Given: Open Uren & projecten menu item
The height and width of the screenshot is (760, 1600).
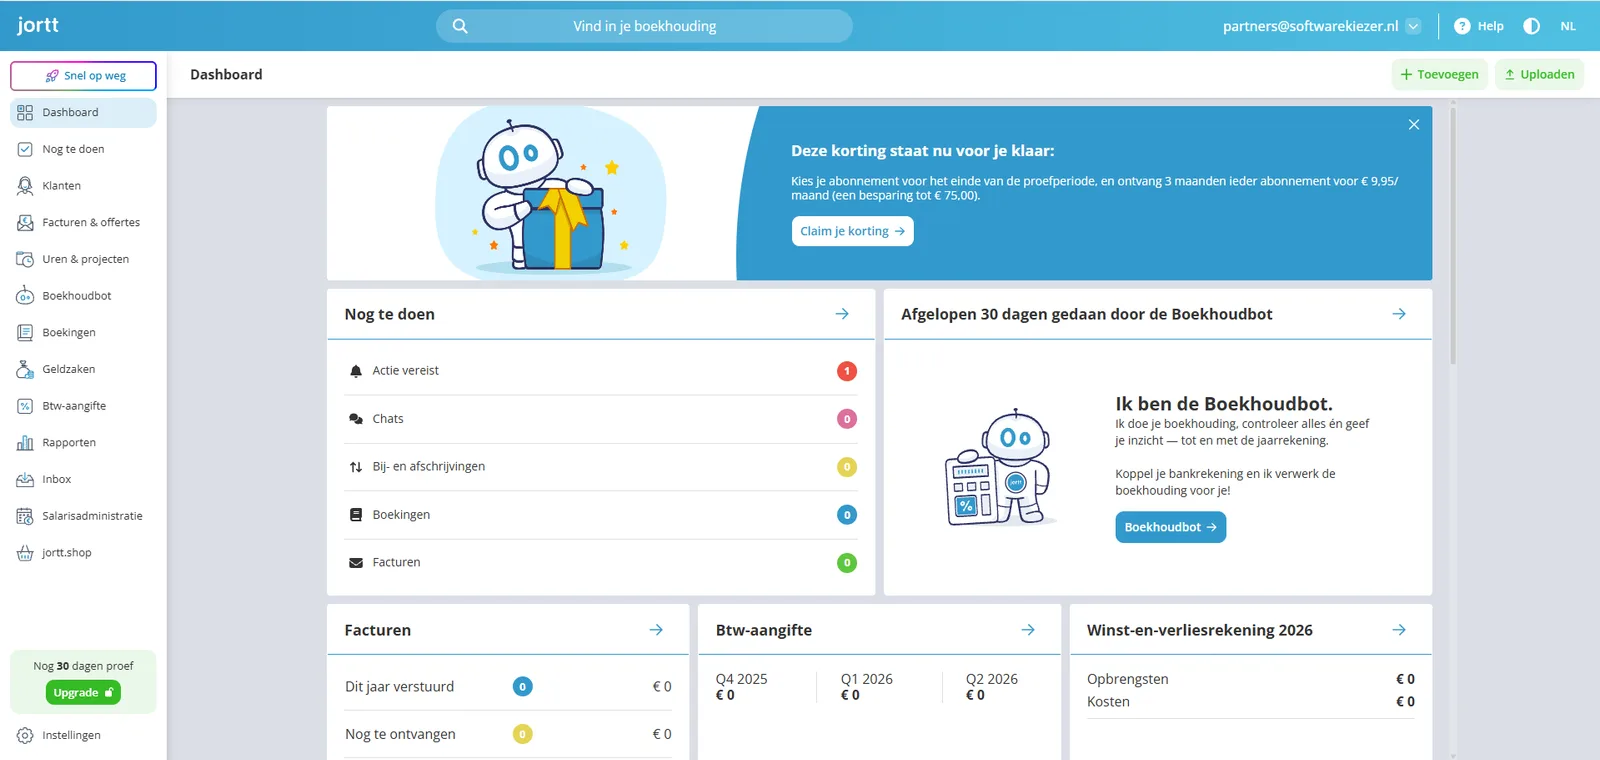Looking at the screenshot, I should (84, 259).
